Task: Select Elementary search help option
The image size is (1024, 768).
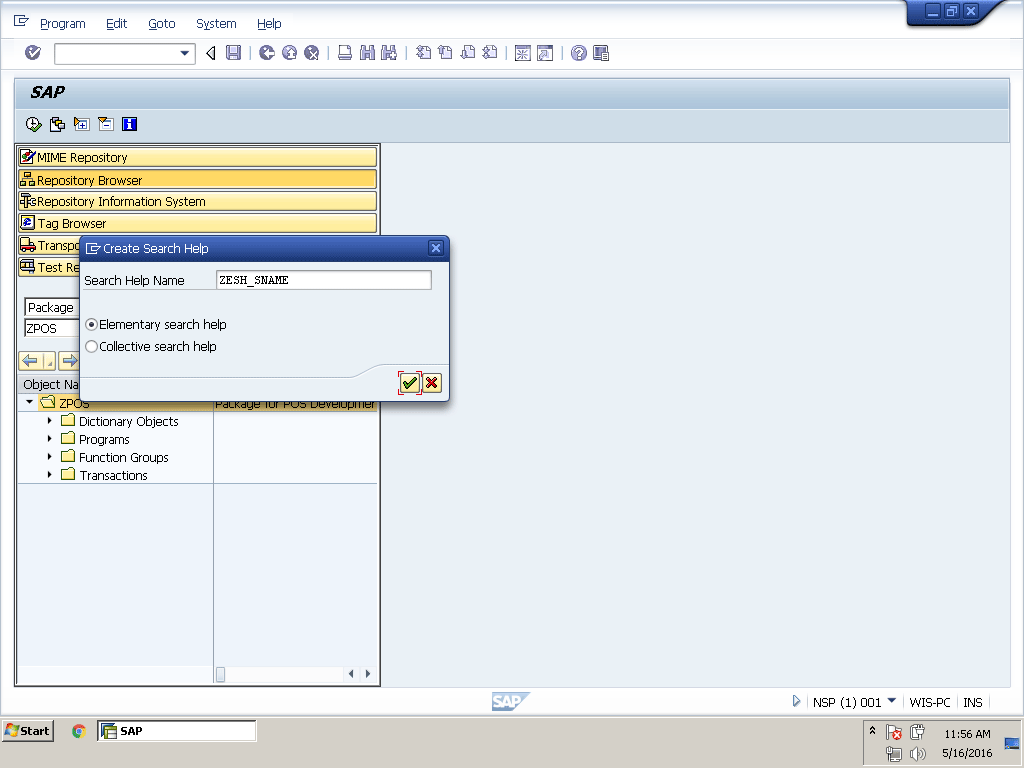Action: coord(92,325)
